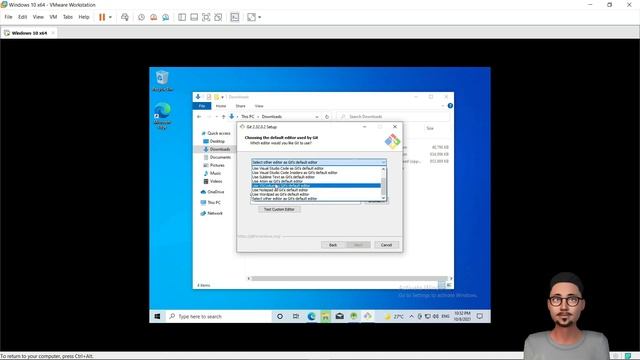640x360 pixels.
Task: Open the Tabs menu
Action: (68, 17)
